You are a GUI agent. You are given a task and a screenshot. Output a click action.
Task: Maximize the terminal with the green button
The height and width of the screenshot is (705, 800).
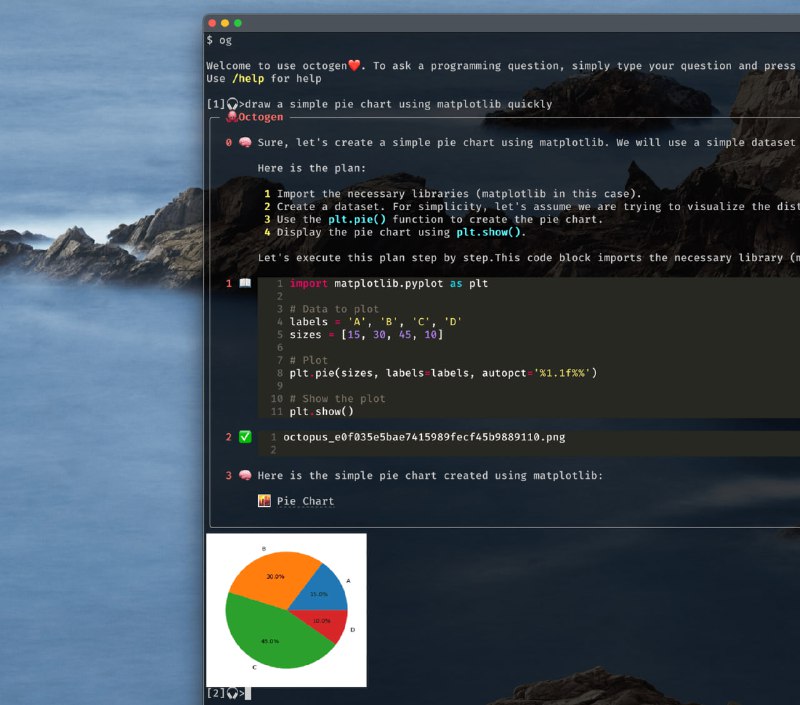[x=238, y=22]
